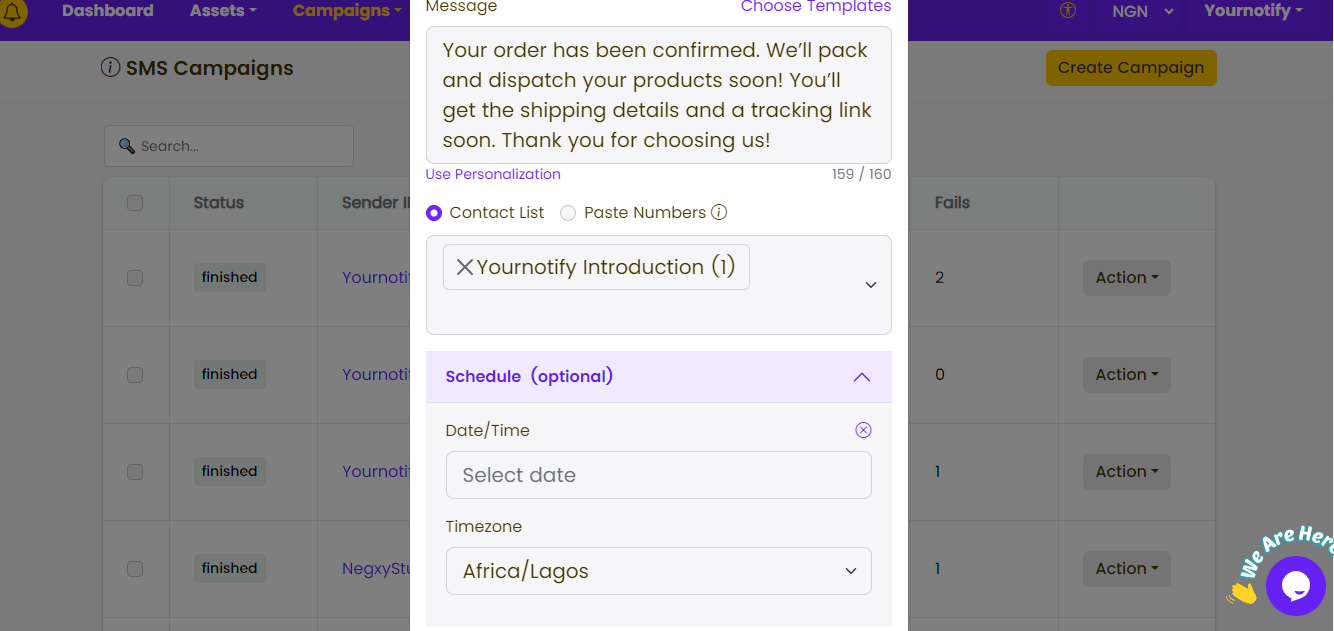
Task: Open the chat support bubble
Action: point(1295,585)
